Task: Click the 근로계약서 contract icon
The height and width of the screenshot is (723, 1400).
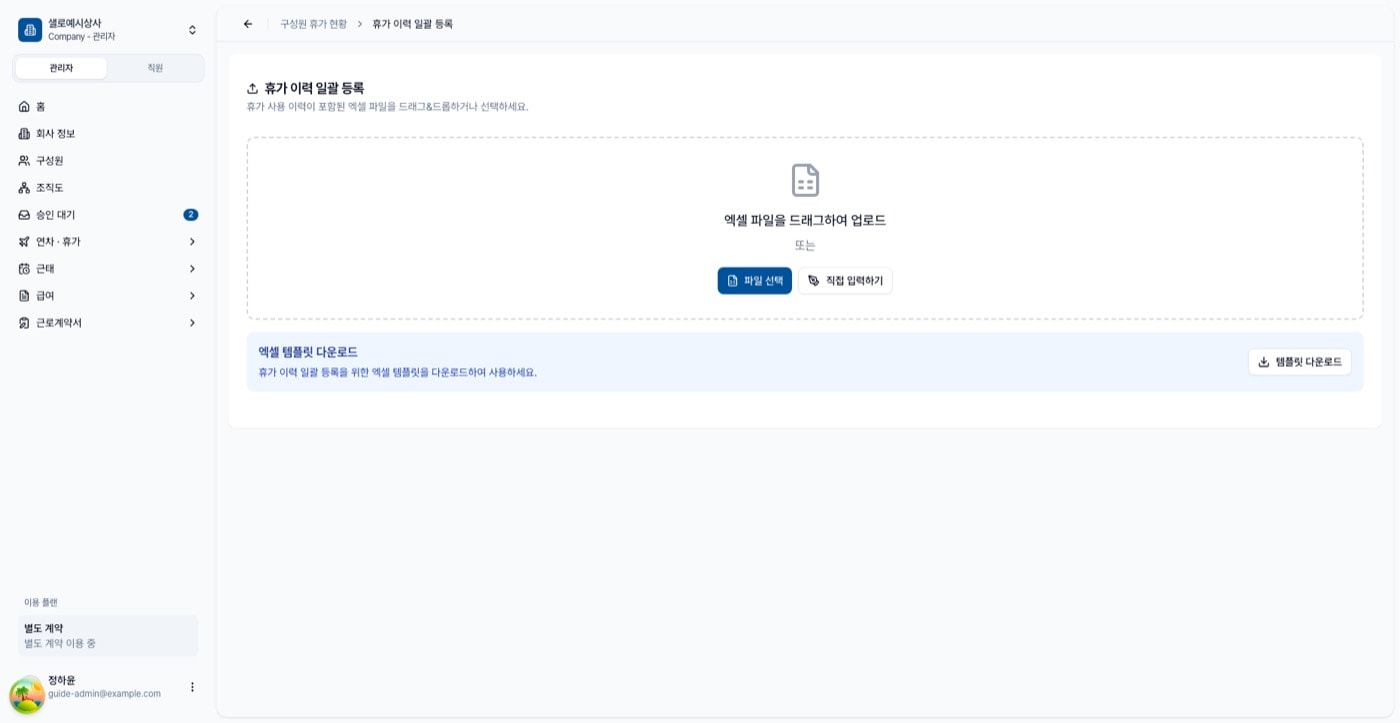Action: (x=24, y=322)
